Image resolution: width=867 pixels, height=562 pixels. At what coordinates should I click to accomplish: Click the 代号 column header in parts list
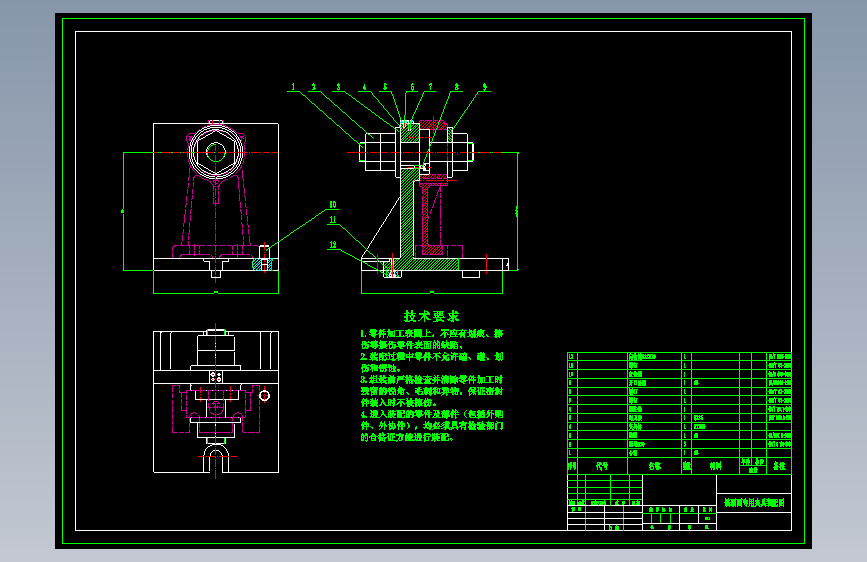pos(602,466)
